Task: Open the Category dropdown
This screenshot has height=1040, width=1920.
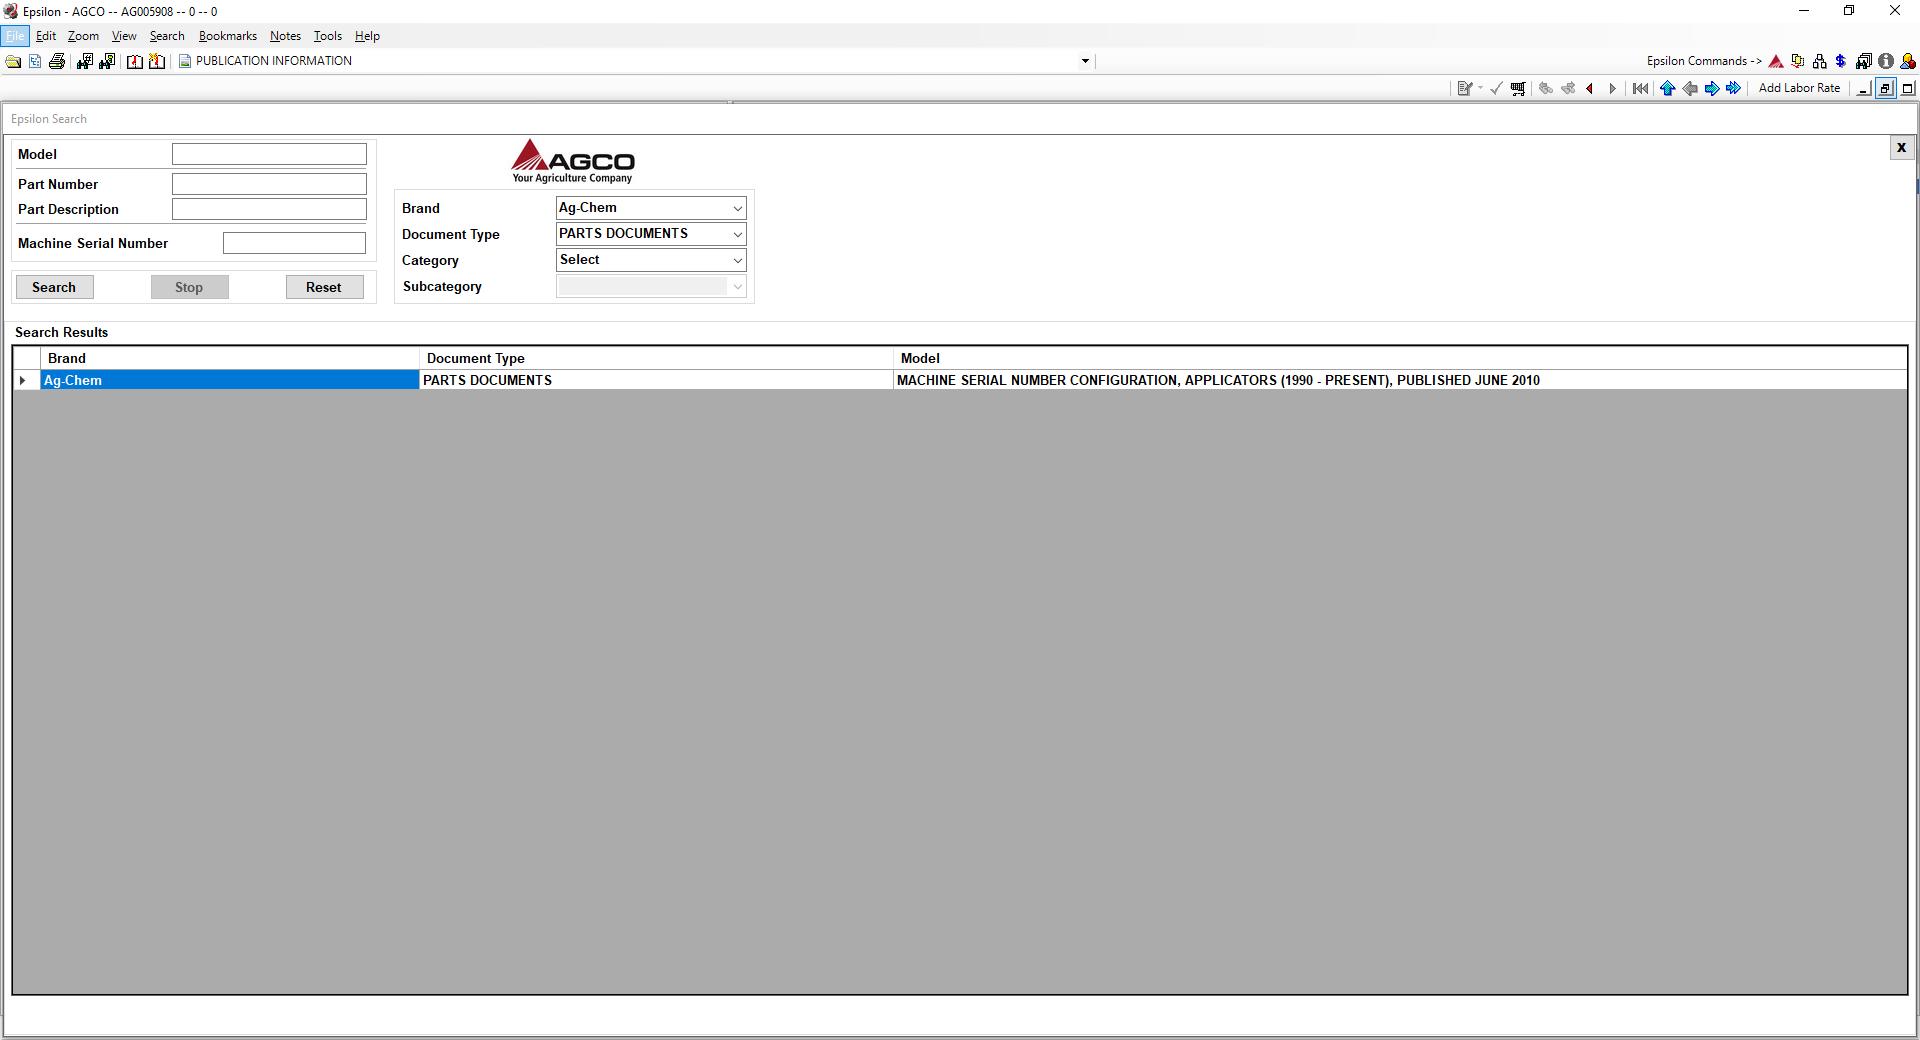Action: tap(737, 260)
